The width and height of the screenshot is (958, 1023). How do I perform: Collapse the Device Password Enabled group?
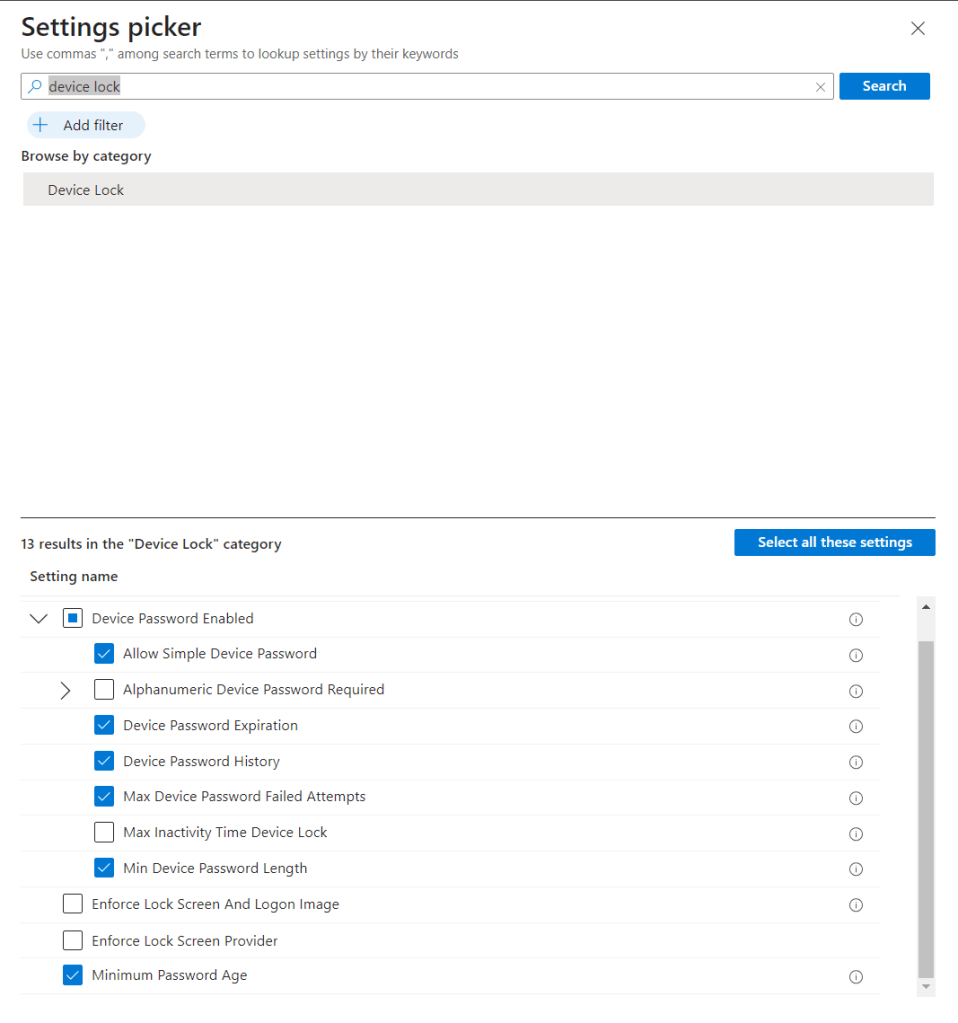[39, 619]
